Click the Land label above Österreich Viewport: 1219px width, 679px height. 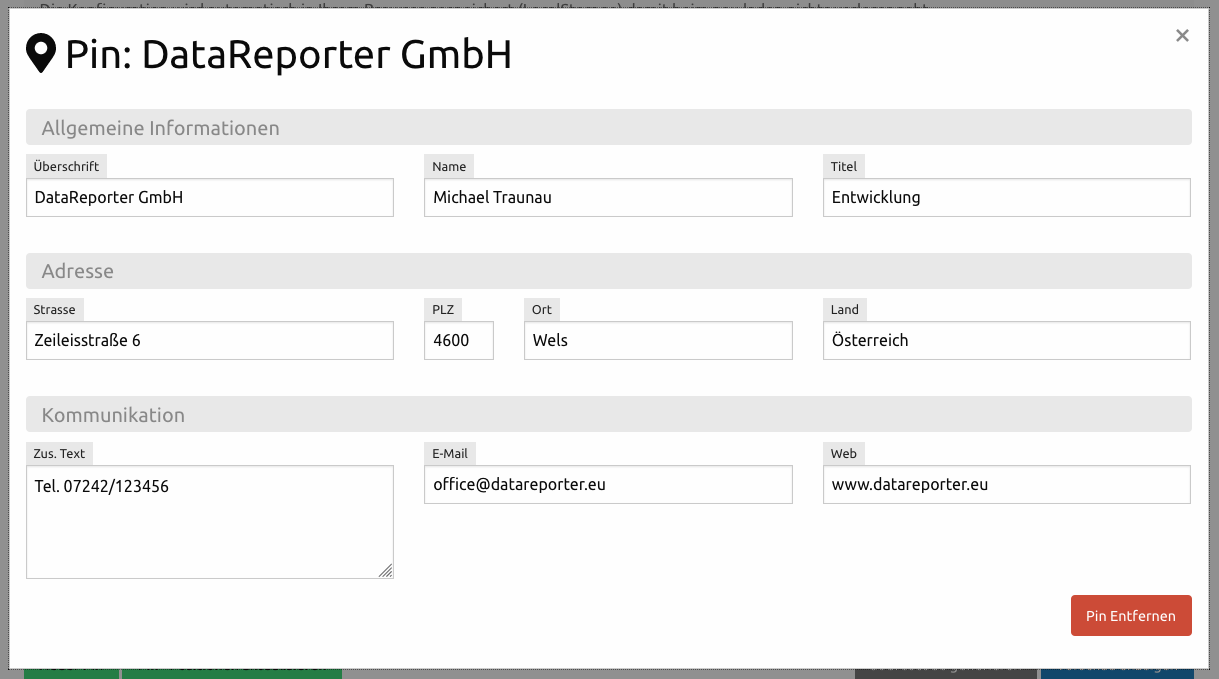pyautogui.click(x=845, y=310)
